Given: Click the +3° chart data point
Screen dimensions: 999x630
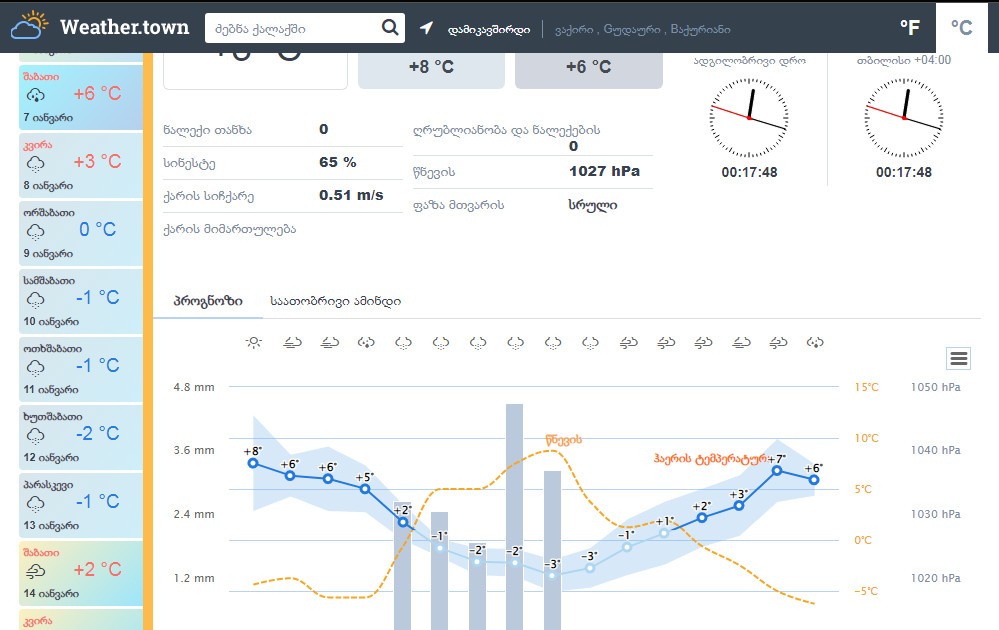Looking at the screenshot, I should click(x=739, y=505).
